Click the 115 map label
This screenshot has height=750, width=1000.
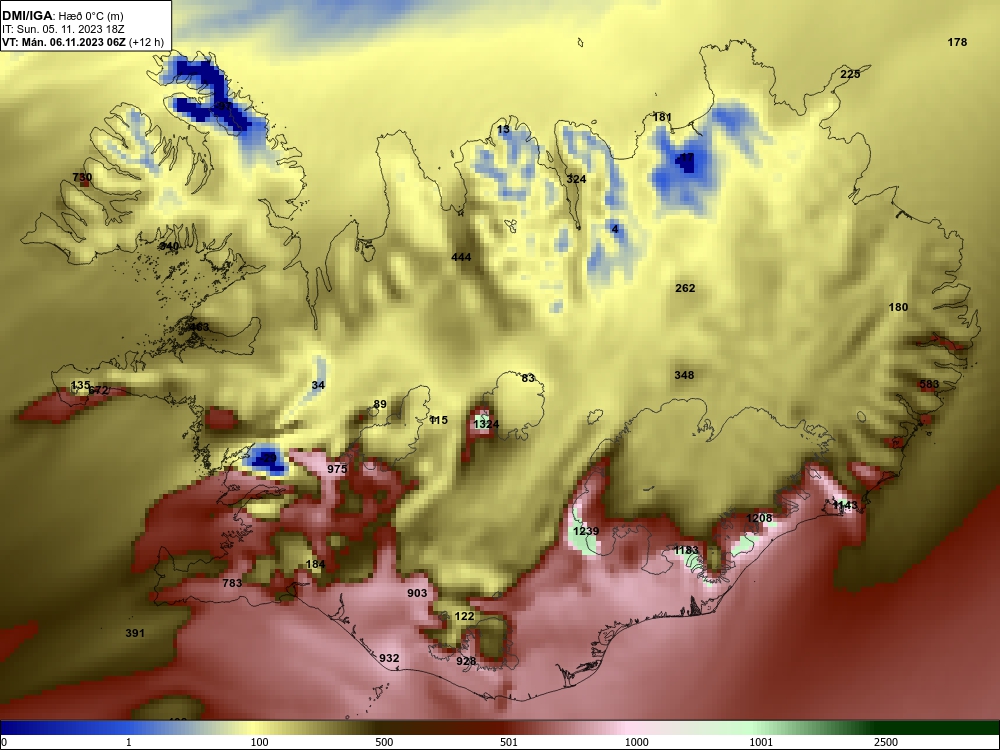[438, 420]
